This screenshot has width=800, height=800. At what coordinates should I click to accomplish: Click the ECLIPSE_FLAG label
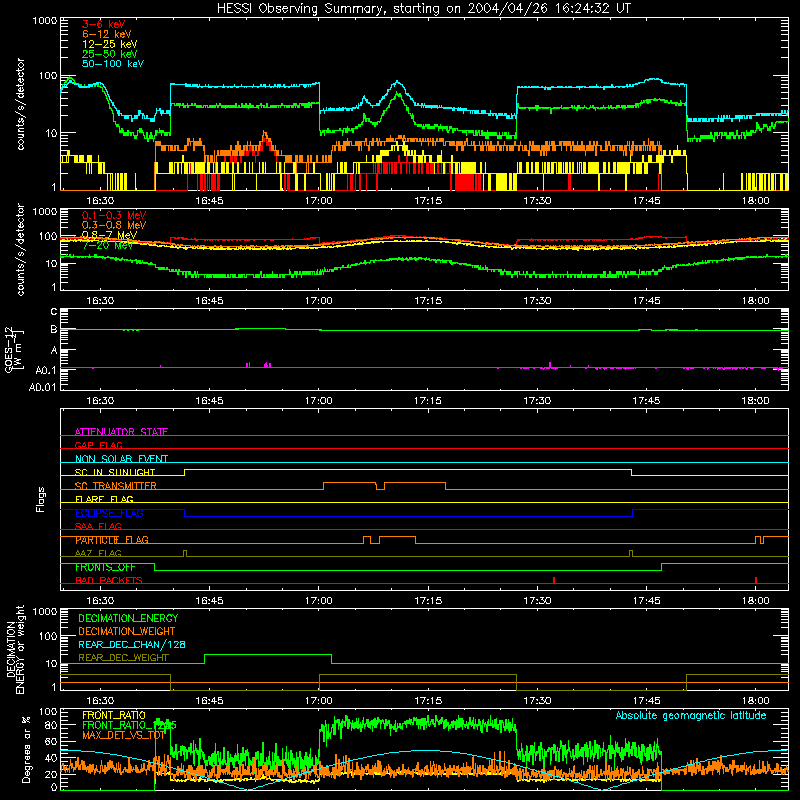[109, 513]
